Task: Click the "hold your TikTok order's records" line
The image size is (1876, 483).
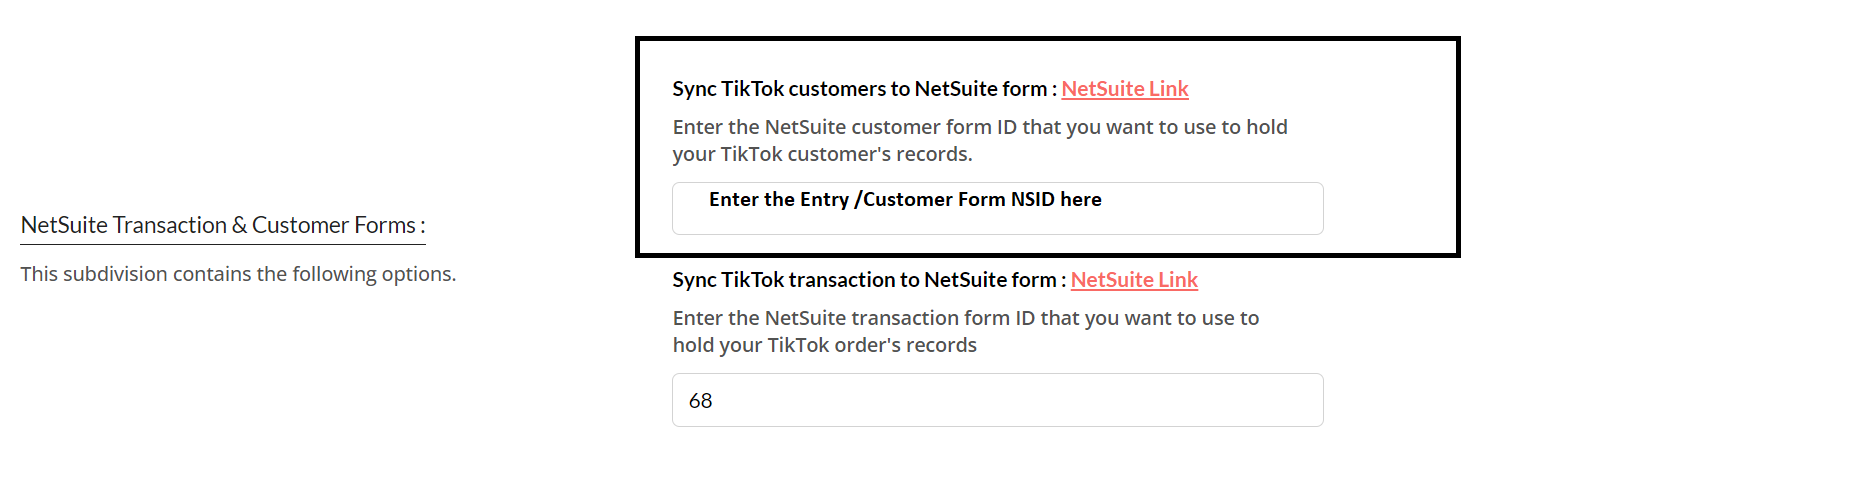Action: click(824, 345)
